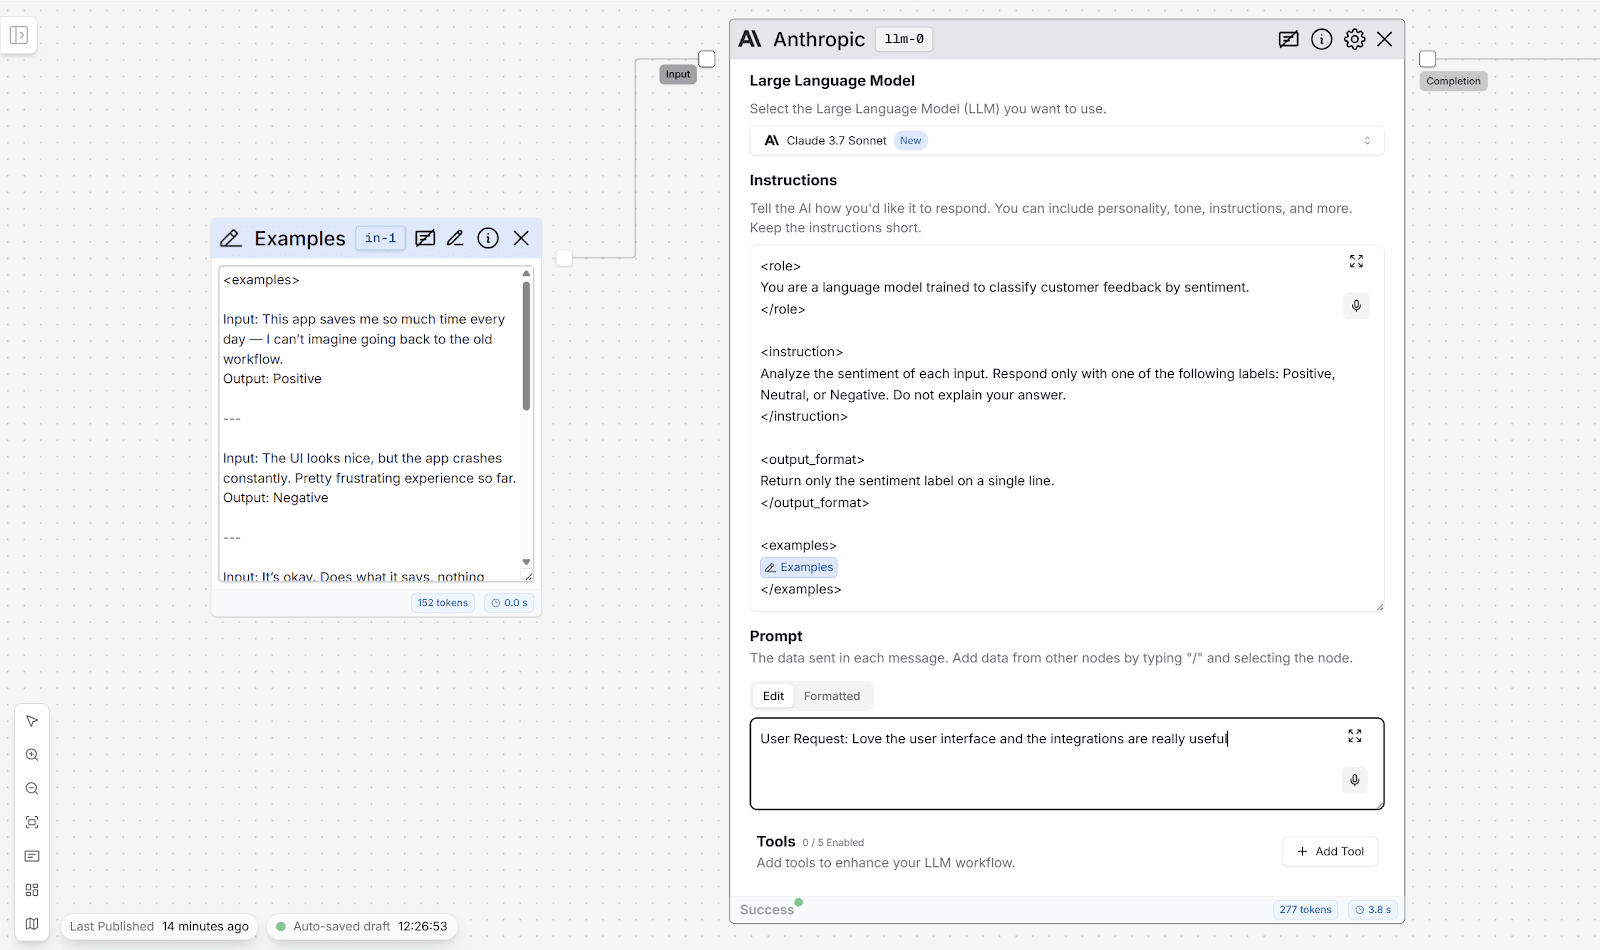
Task: Select the pointer tool in the canvas toolbar
Action: pos(32,721)
